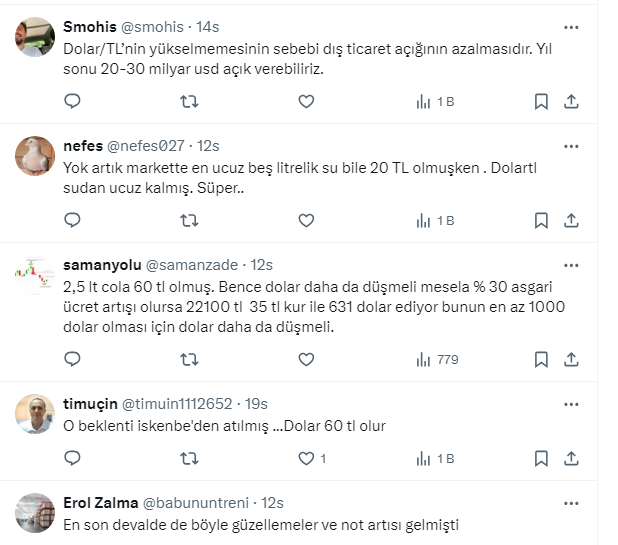Open Smohis's profile avatar
This screenshot has width=618, height=545.
pos(35,37)
